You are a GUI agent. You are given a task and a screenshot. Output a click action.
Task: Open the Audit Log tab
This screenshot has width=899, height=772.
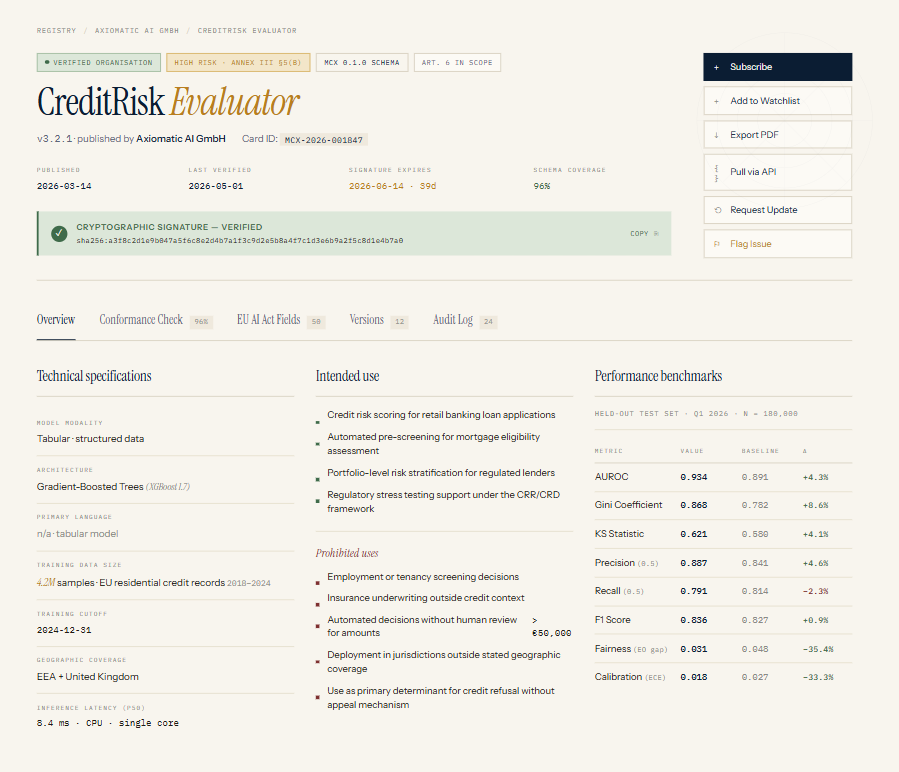click(464, 320)
